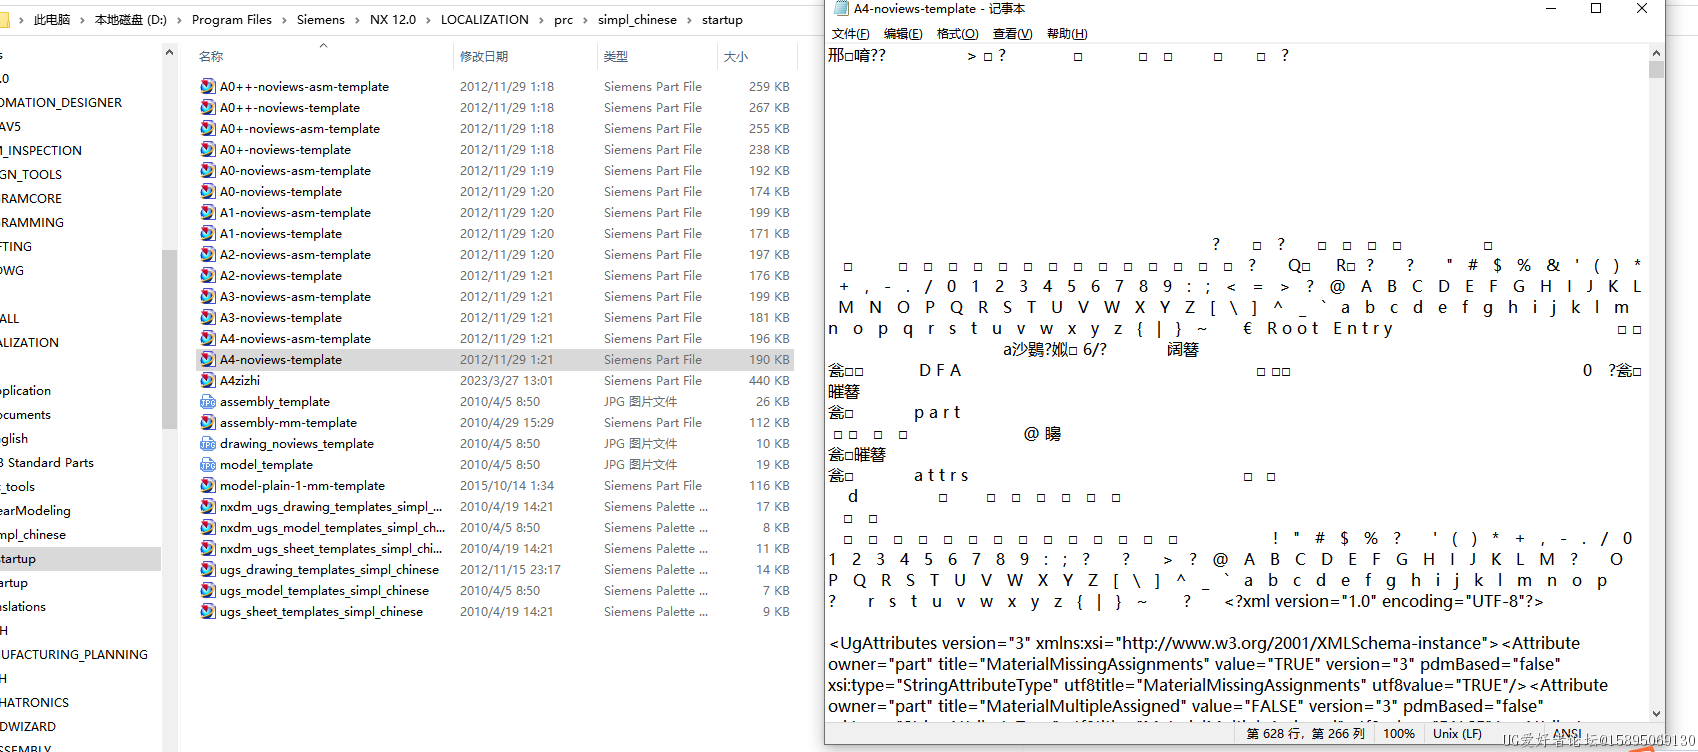Click the A1-noviews-template file icon
The image size is (1698, 752).
click(x=208, y=233)
